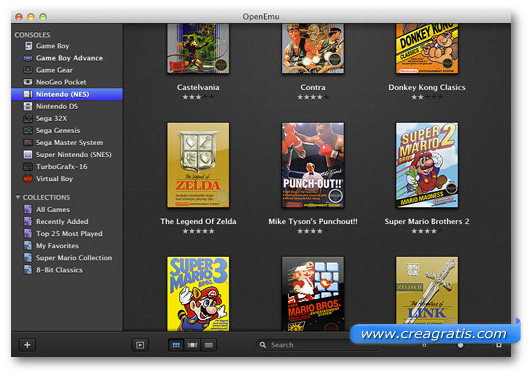Select Super Mario Bros 3 cover
The image size is (530, 376).
198,293
